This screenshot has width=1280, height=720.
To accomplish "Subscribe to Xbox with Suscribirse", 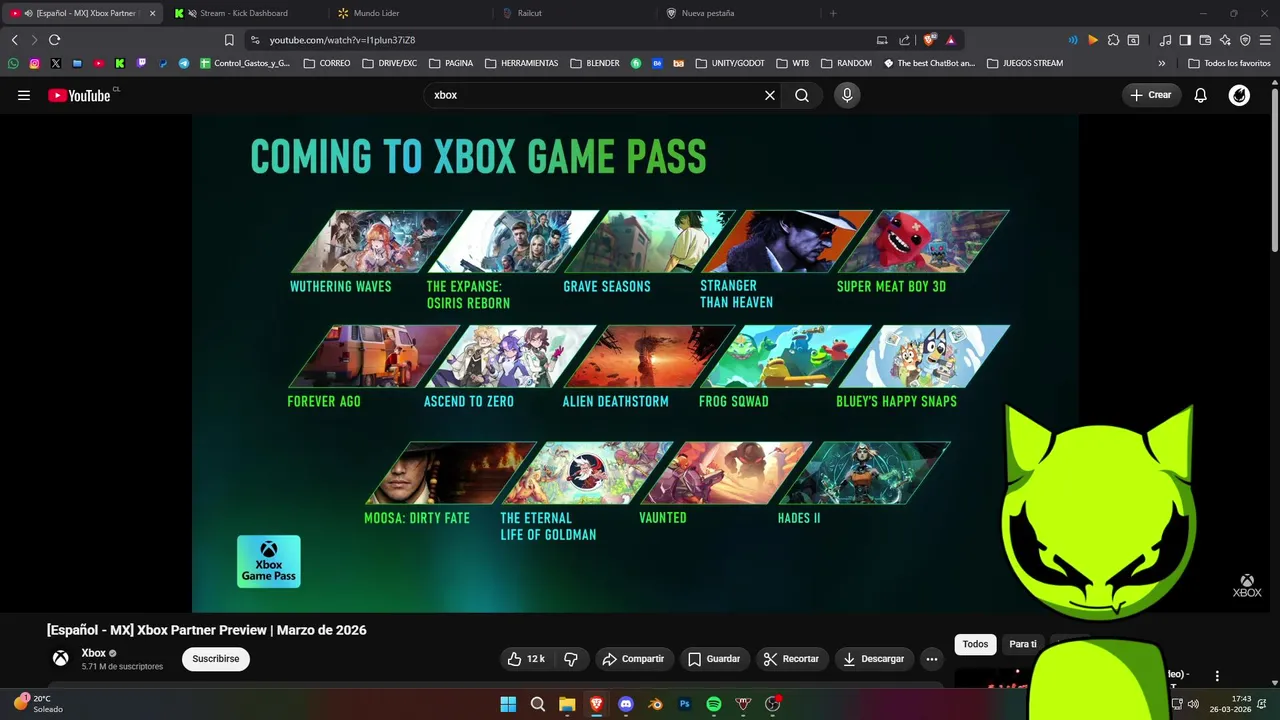I will tap(216, 659).
